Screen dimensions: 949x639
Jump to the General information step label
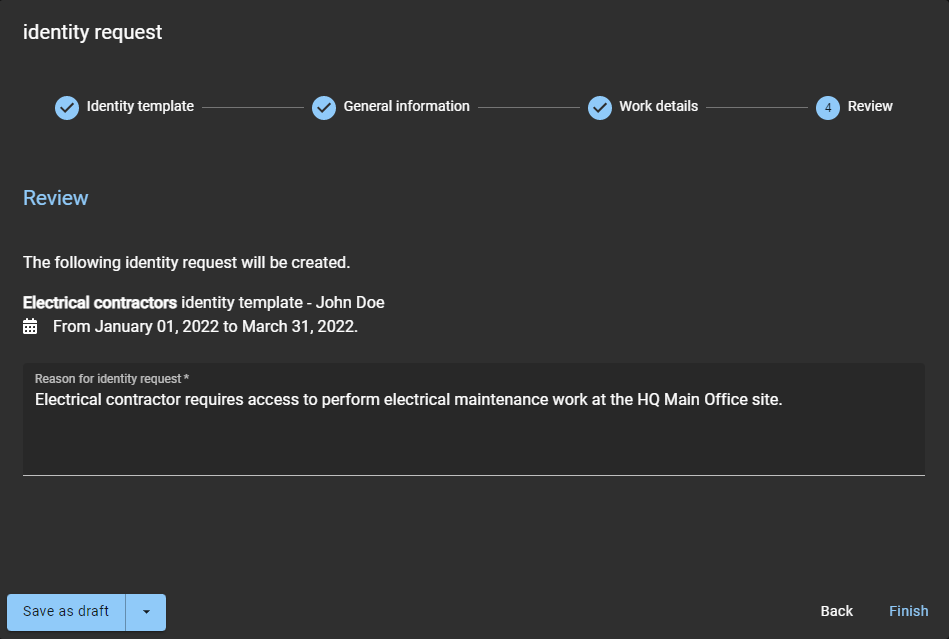[406, 106]
